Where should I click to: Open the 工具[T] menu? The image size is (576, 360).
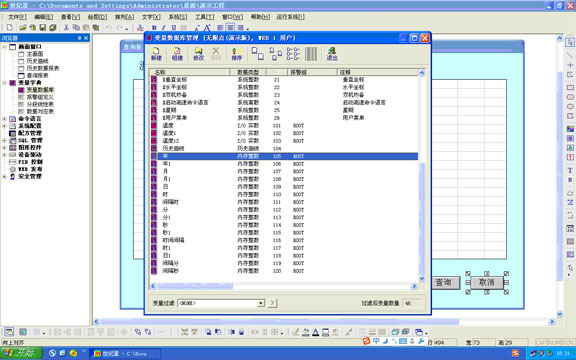204,17
